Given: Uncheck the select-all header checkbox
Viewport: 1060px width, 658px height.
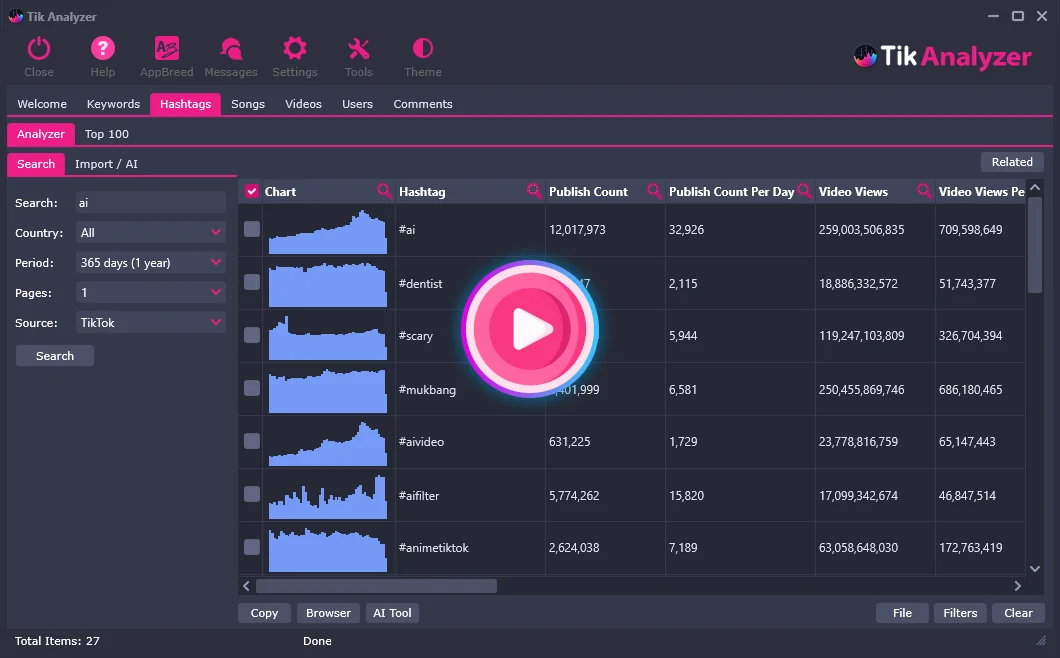Looking at the screenshot, I should [x=252, y=192].
